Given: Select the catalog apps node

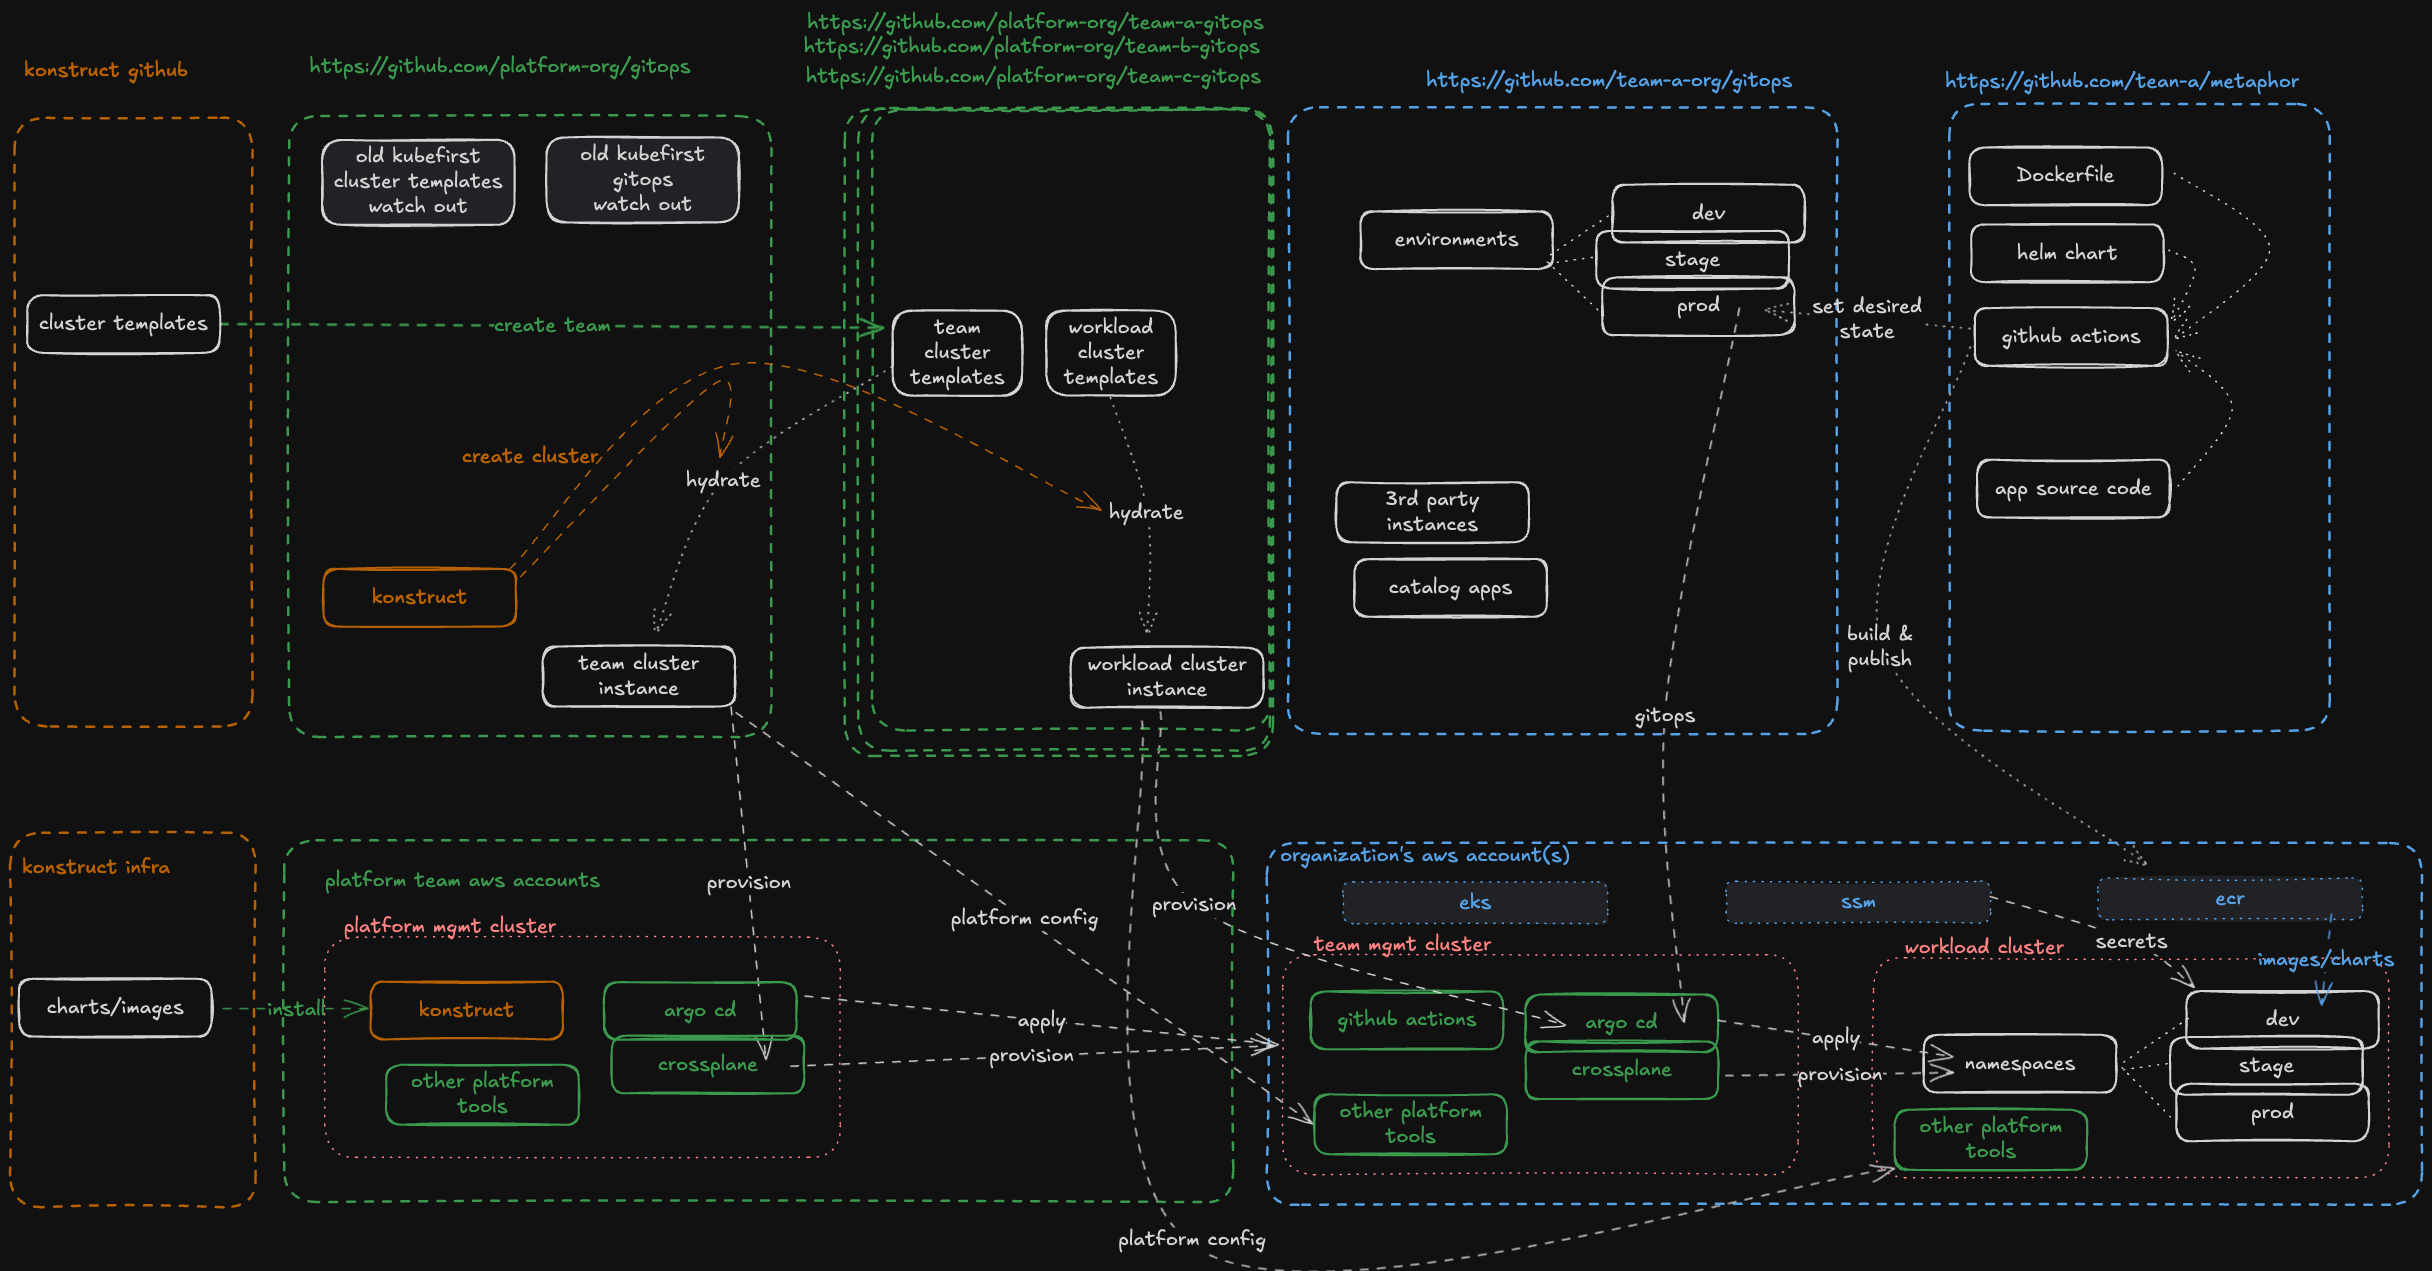Looking at the screenshot, I should pos(1450,588).
